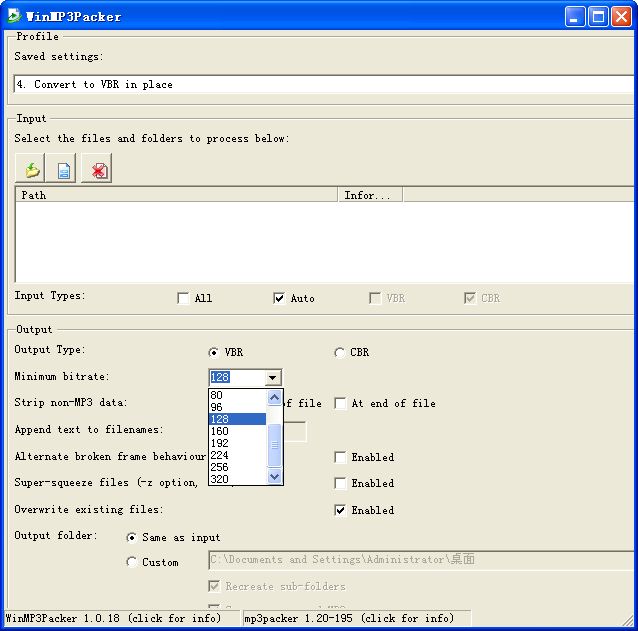The width and height of the screenshot is (638, 631).
Task: Choose Same as input output folder
Action: pyautogui.click(x=131, y=537)
